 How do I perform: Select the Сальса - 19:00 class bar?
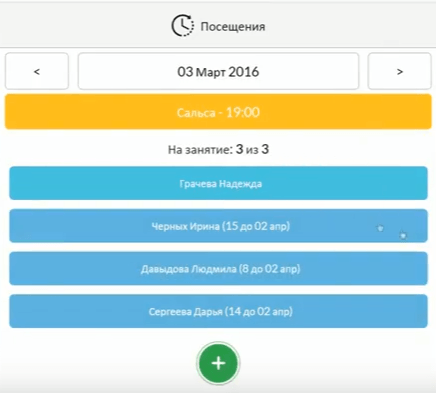[x=218, y=112]
